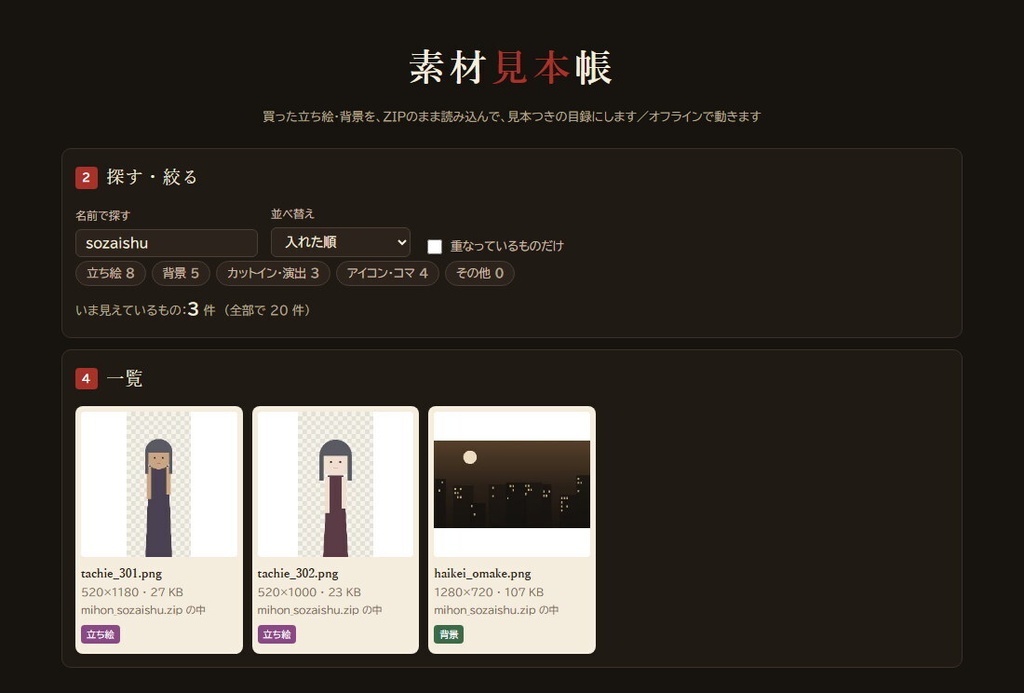1024x693 pixels.
Task: Filter by 背景 5 chip
Action: point(180,273)
